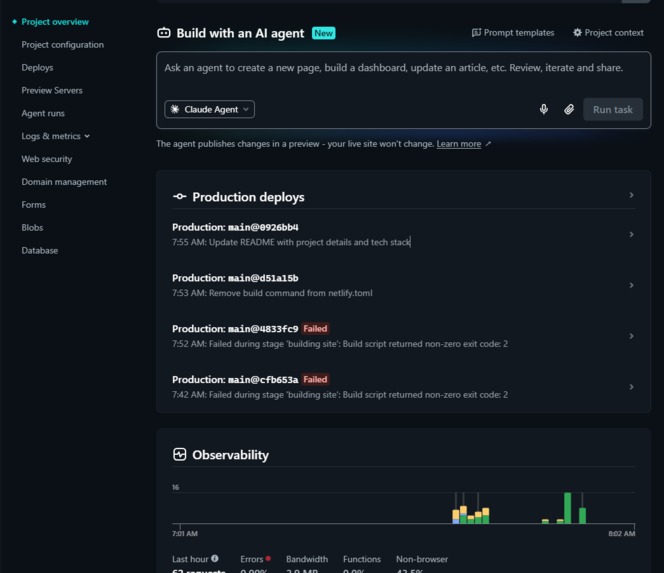664x573 pixels.
Task: Click 'Production: main@4833fc9' title
Action: point(235,329)
